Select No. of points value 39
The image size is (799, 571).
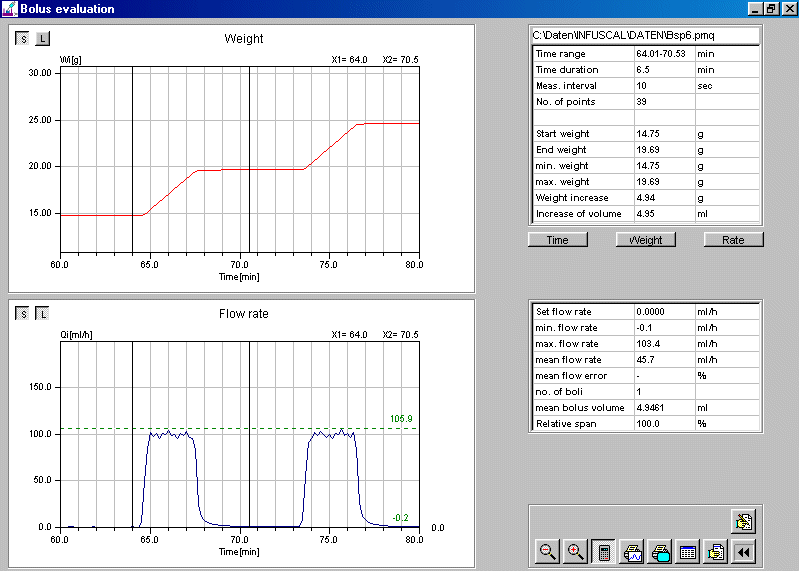[x=642, y=102]
